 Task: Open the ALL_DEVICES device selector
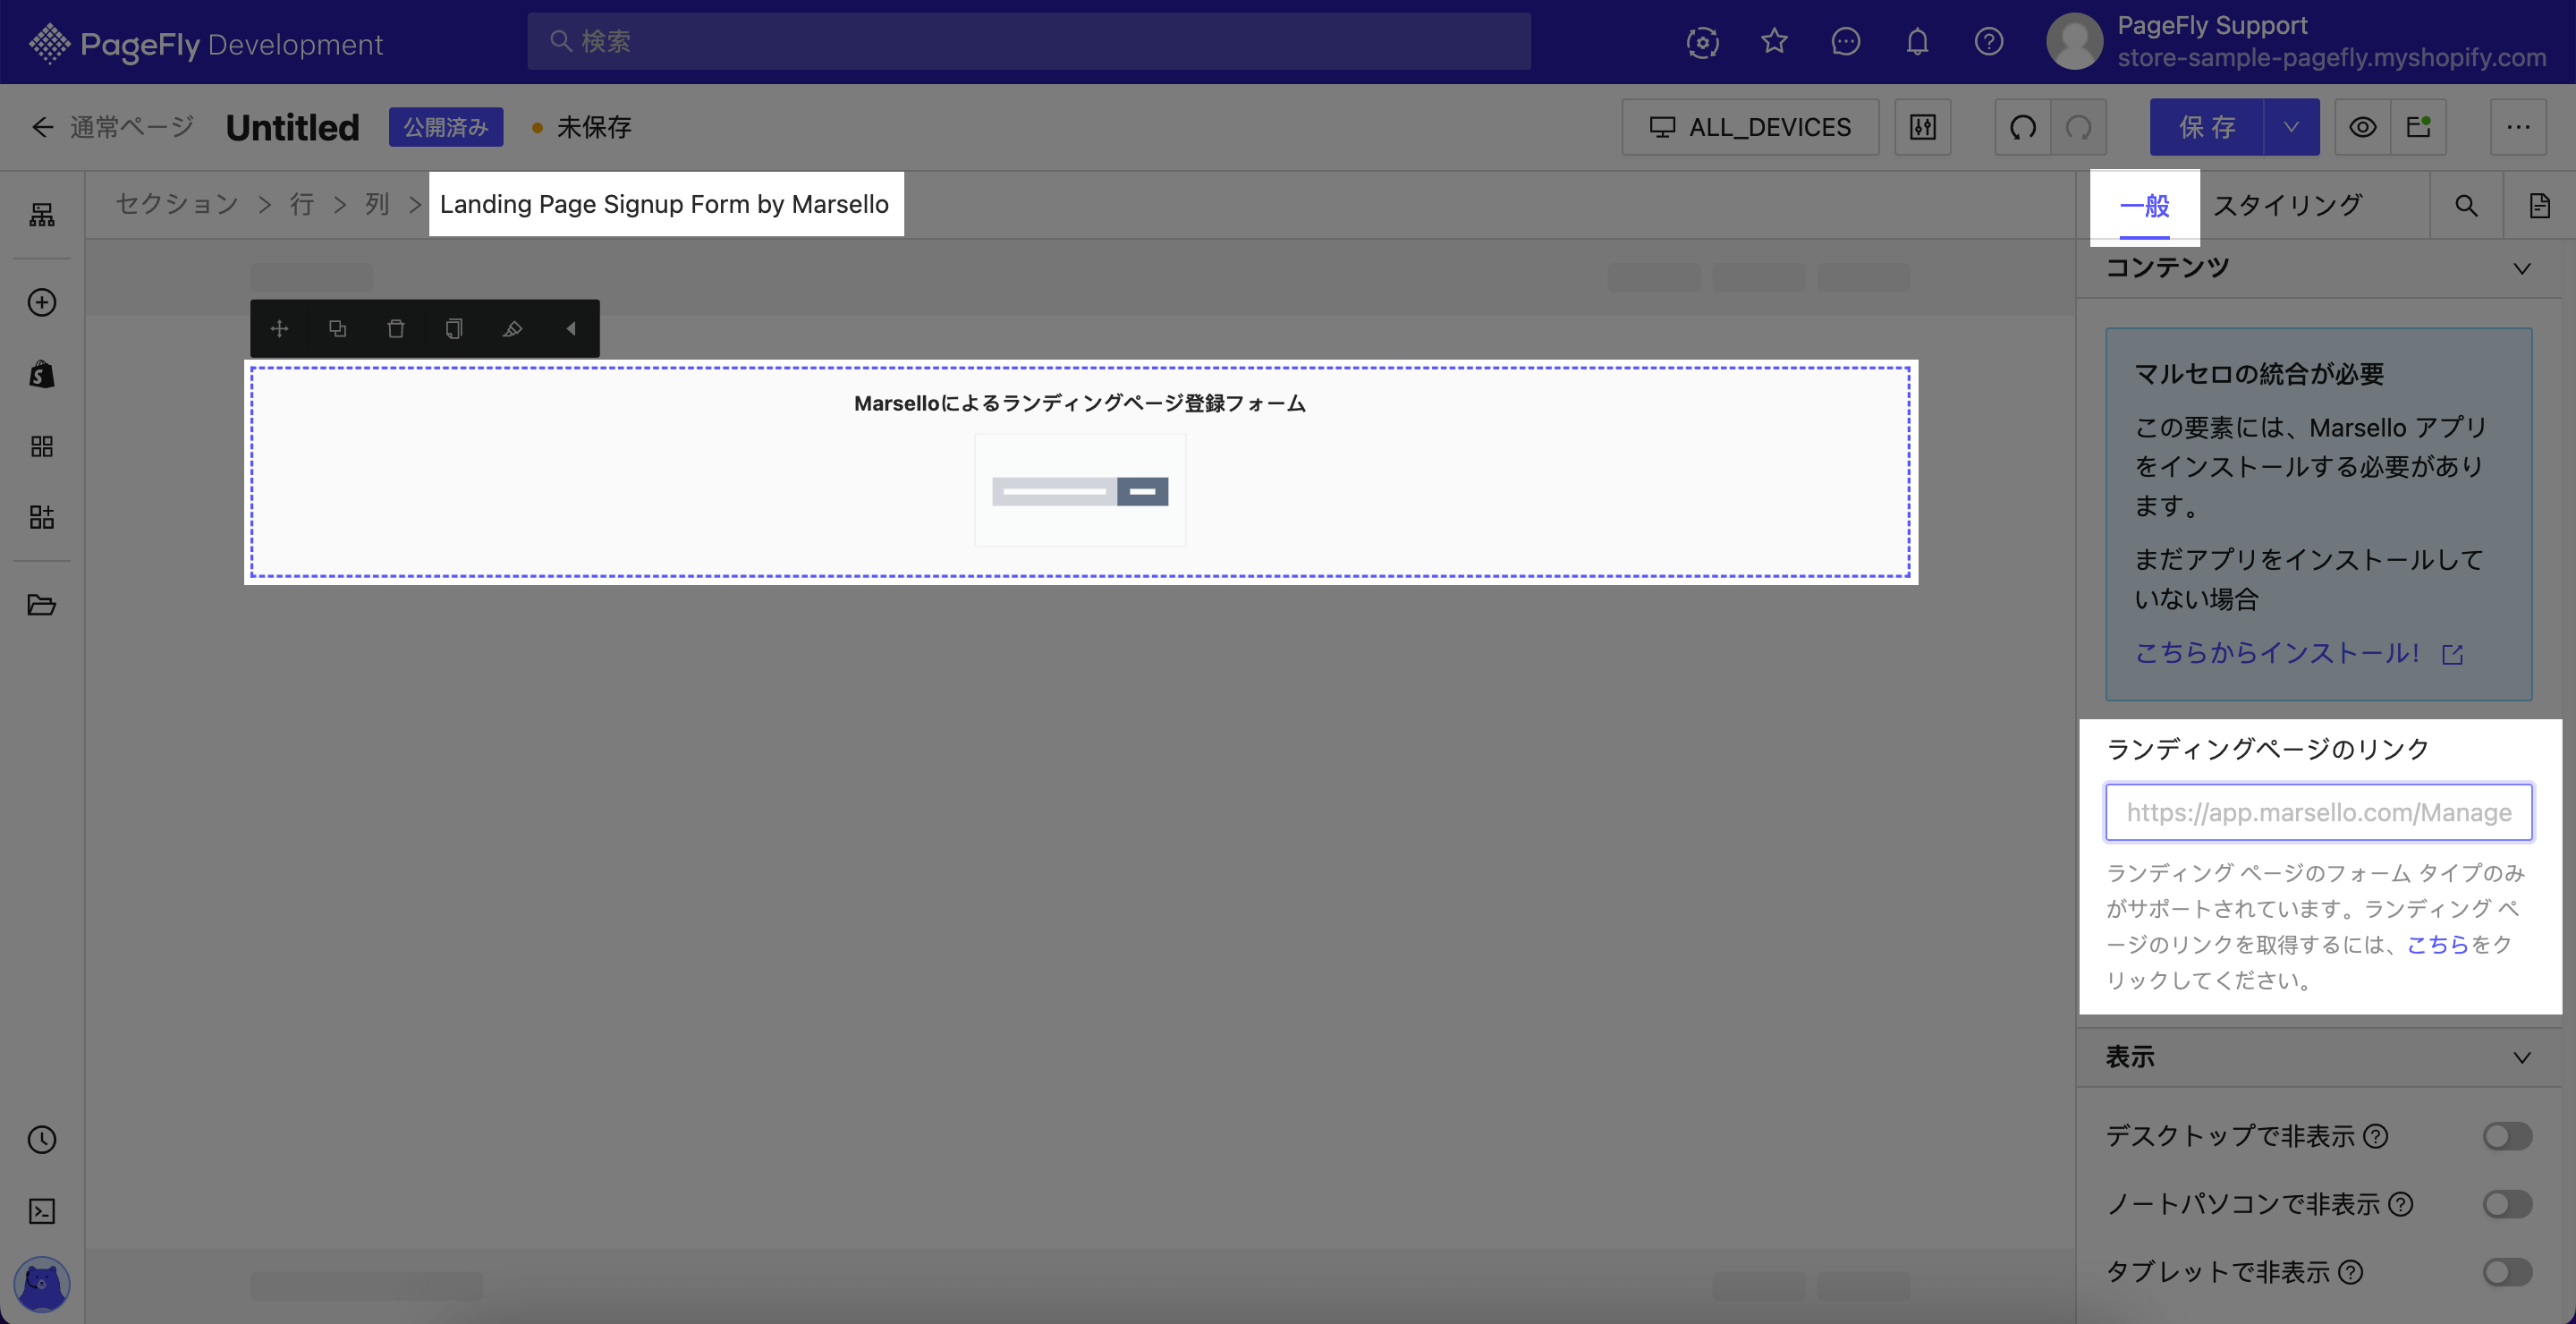(x=1750, y=127)
